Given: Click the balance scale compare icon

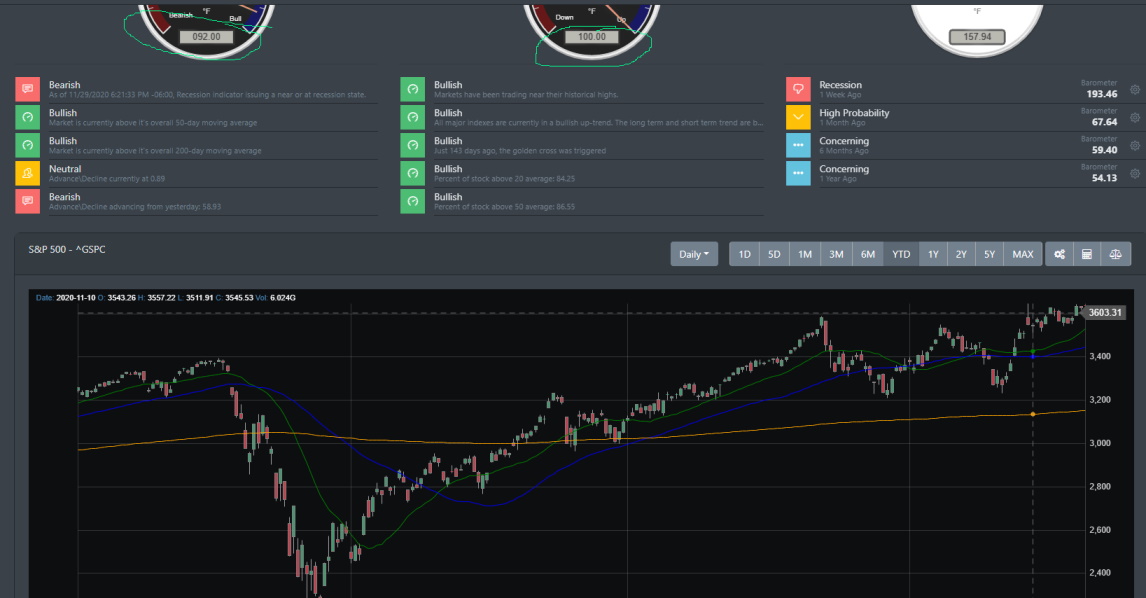Looking at the screenshot, I should point(1115,254).
